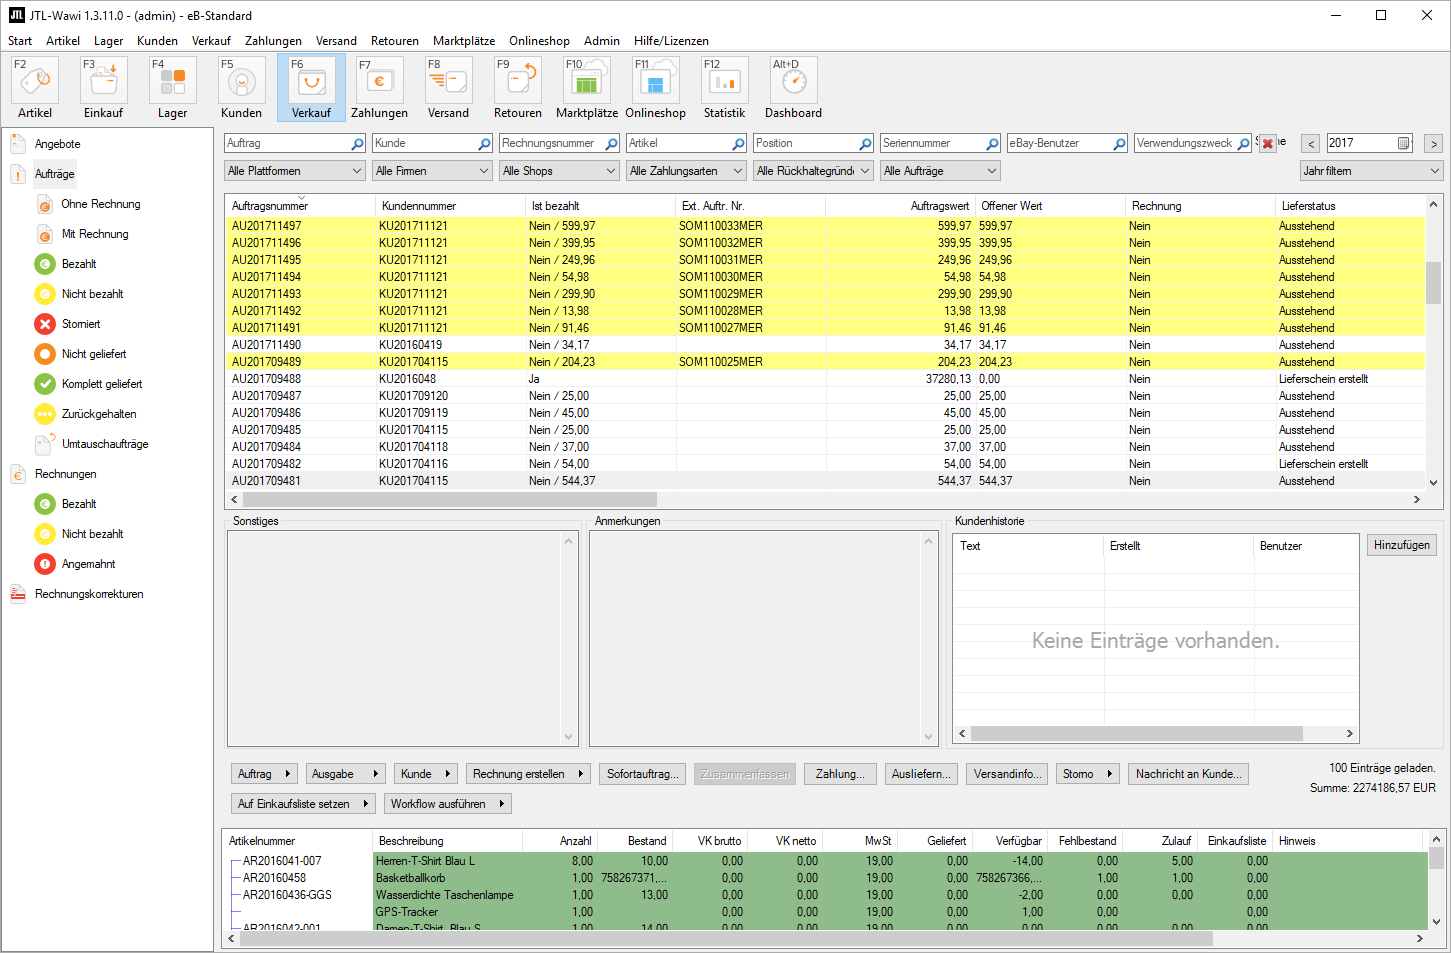Image resolution: width=1451 pixels, height=953 pixels.
Task: Open the calendar picker next to 2017
Action: click(x=1403, y=143)
